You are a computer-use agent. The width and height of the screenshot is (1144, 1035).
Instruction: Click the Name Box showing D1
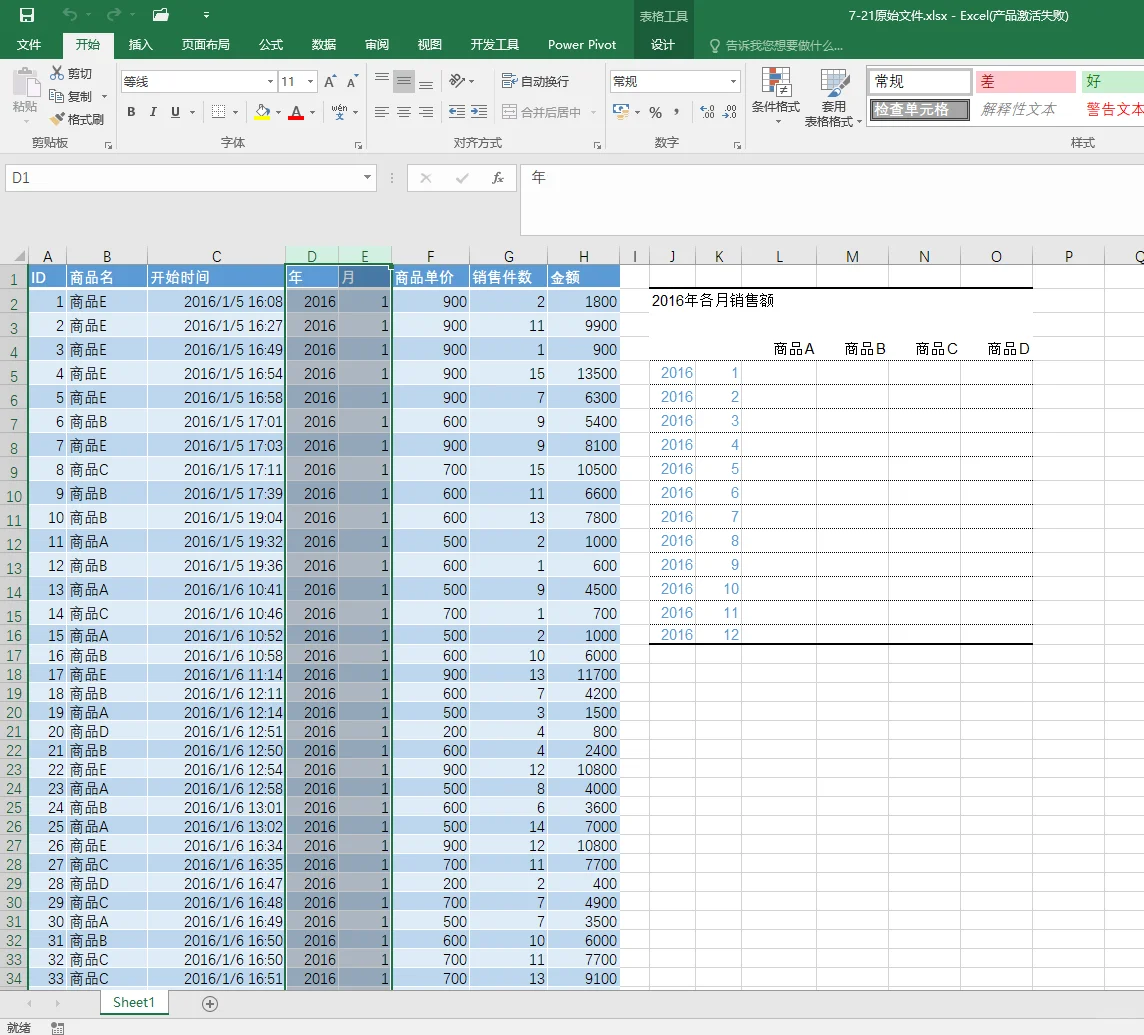pyautogui.click(x=184, y=178)
